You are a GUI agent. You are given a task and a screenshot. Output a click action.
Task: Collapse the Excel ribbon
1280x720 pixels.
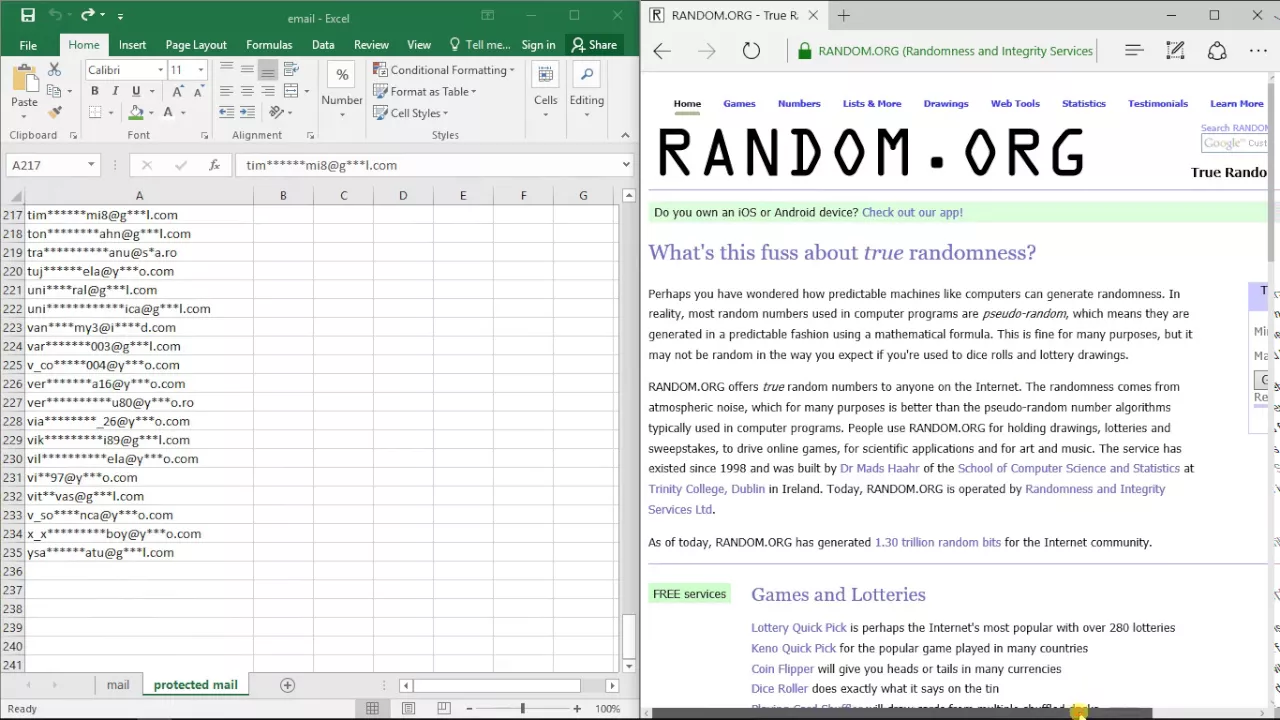click(626, 135)
